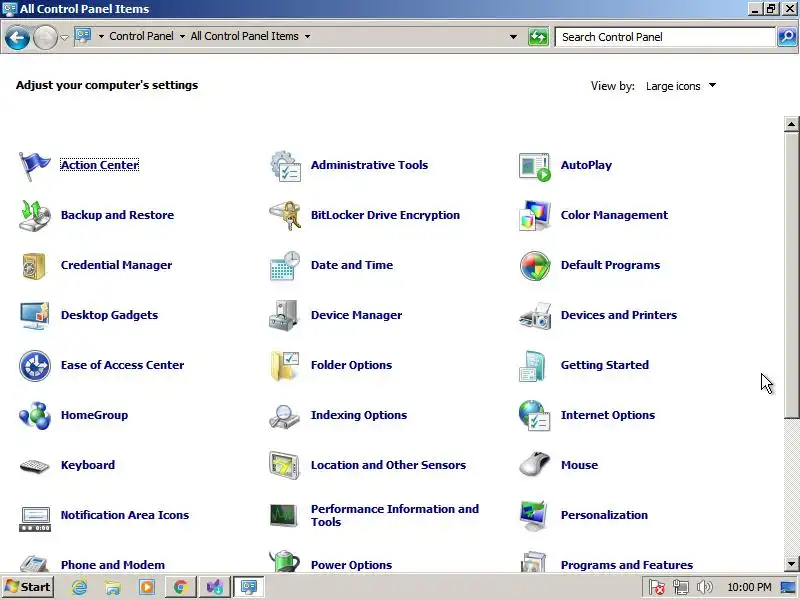This screenshot has width=800, height=600.
Task: Open the Devices and Printers icon
Action: coord(535,315)
